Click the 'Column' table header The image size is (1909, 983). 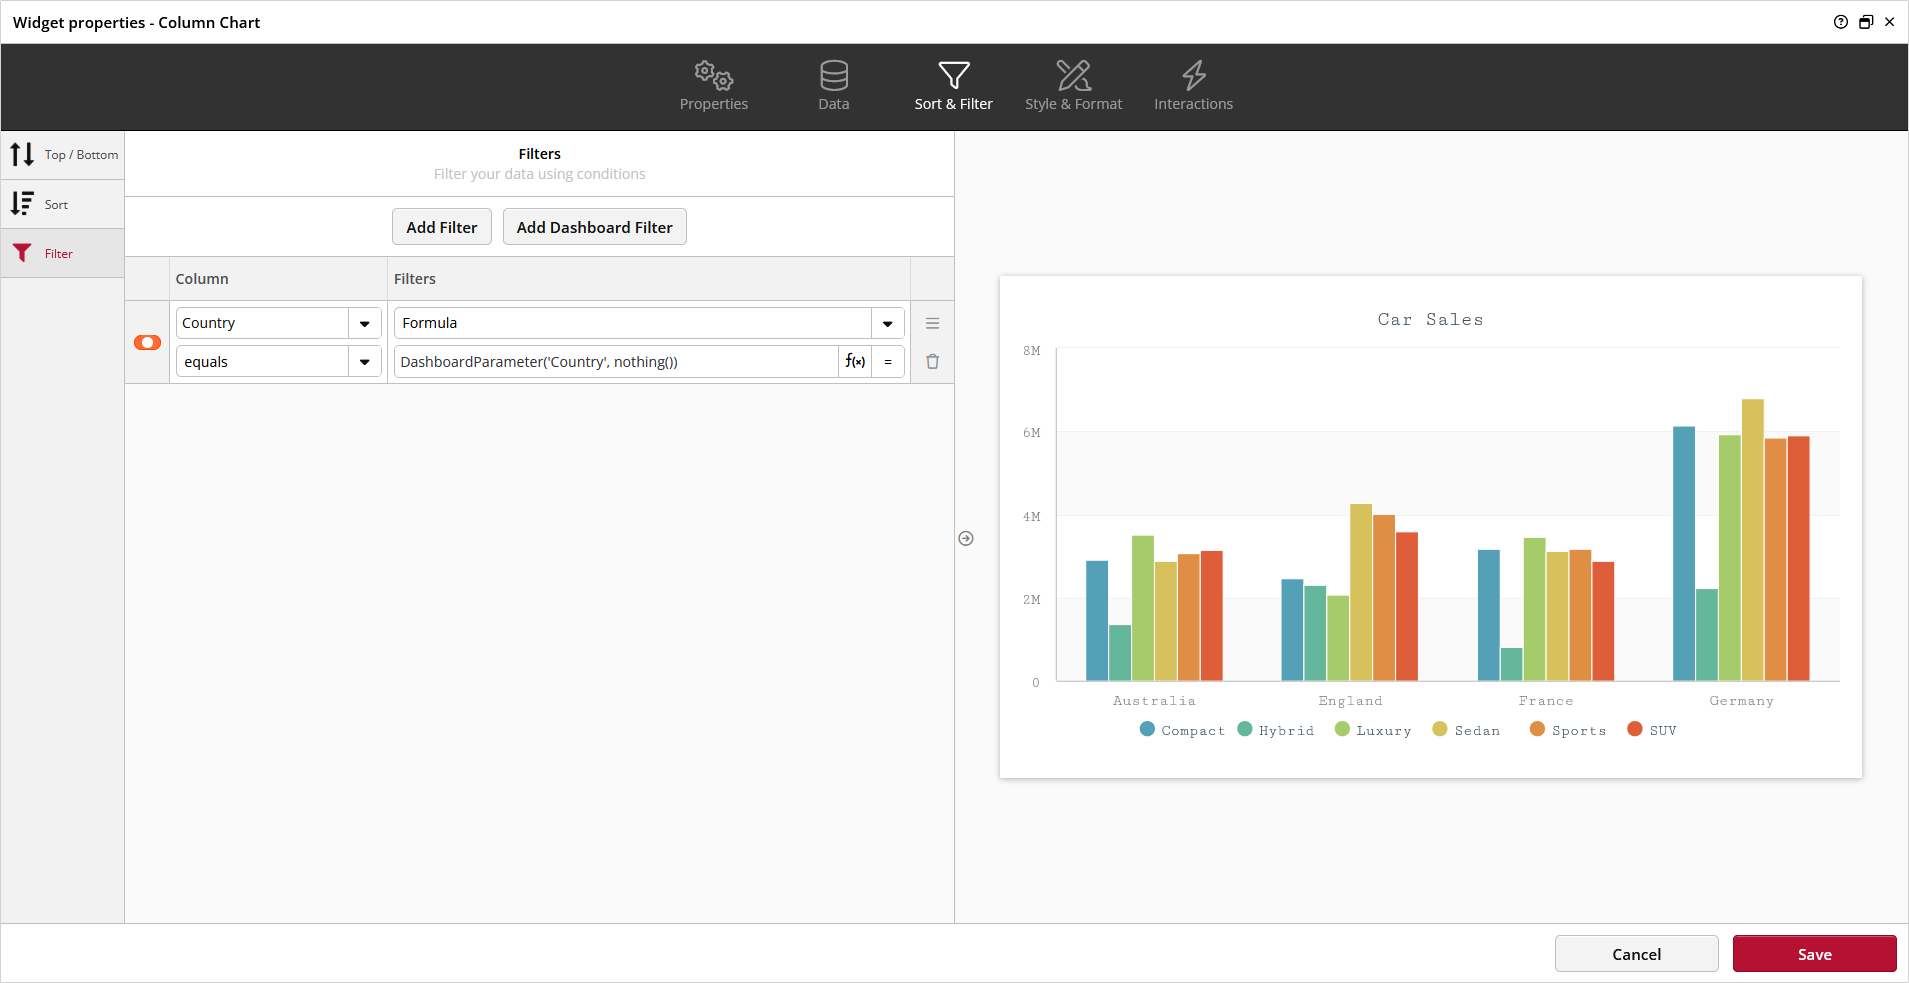coord(202,279)
